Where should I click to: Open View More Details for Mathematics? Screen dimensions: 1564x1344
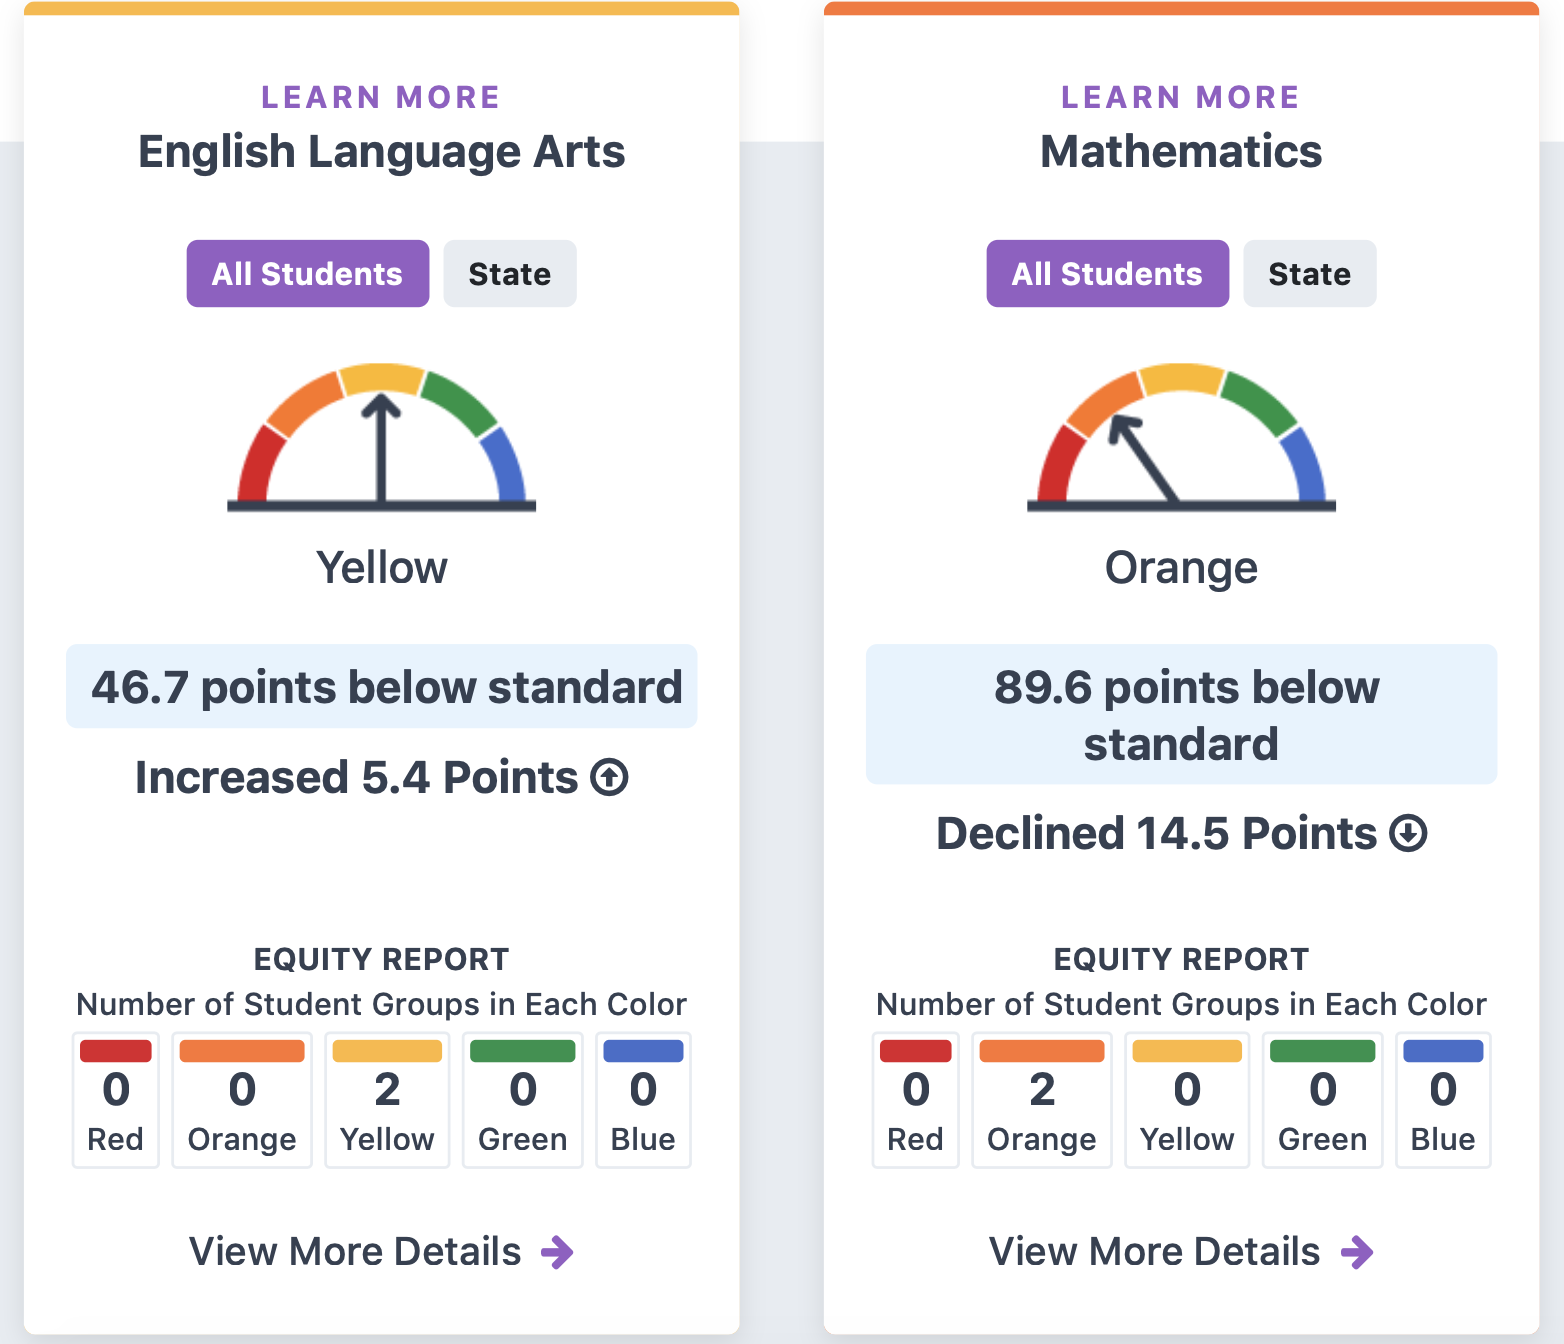click(1181, 1252)
